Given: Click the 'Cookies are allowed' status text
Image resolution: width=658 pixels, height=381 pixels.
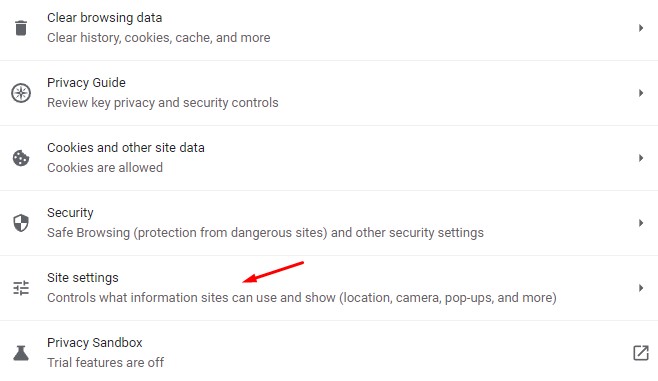Looking at the screenshot, I should click(105, 167).
